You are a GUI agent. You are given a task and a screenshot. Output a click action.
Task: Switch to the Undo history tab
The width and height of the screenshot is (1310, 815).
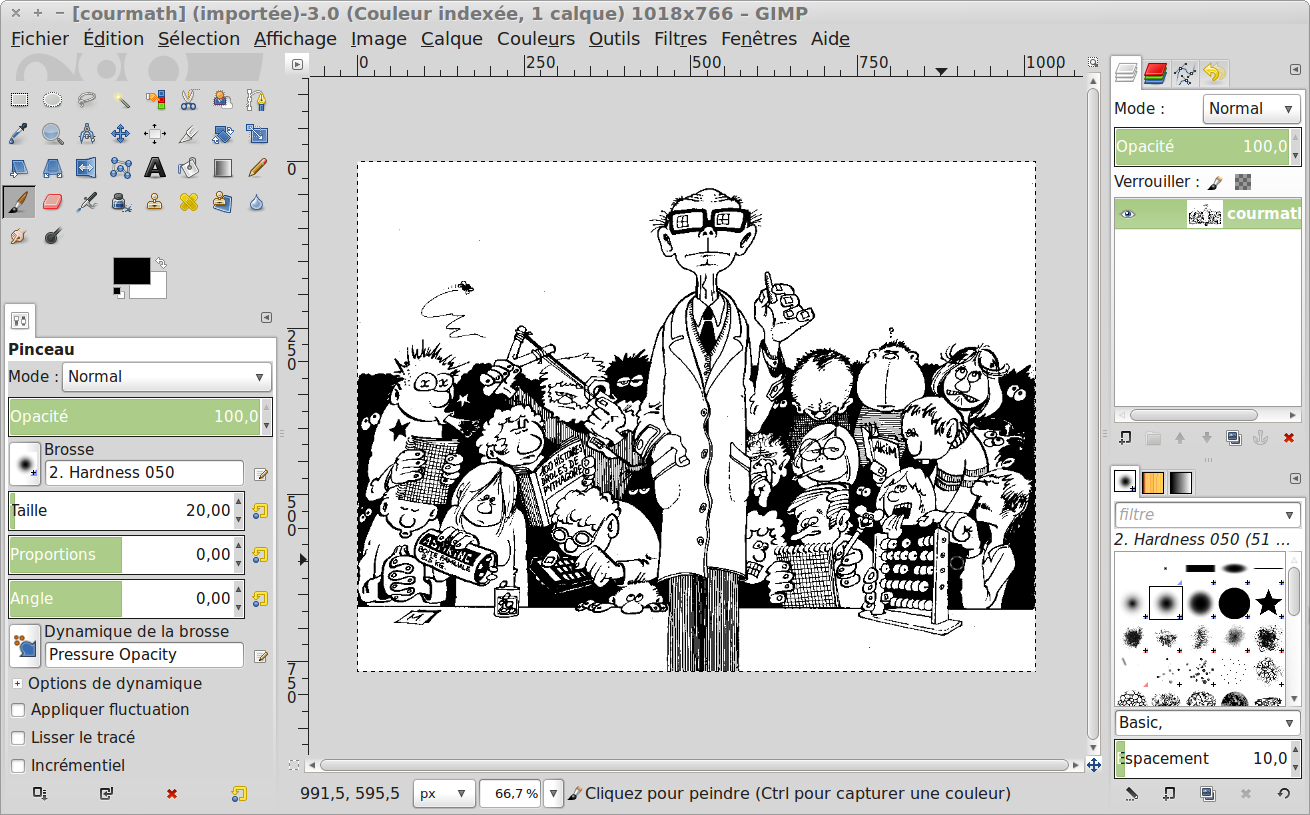click(x=1214, y=73)
